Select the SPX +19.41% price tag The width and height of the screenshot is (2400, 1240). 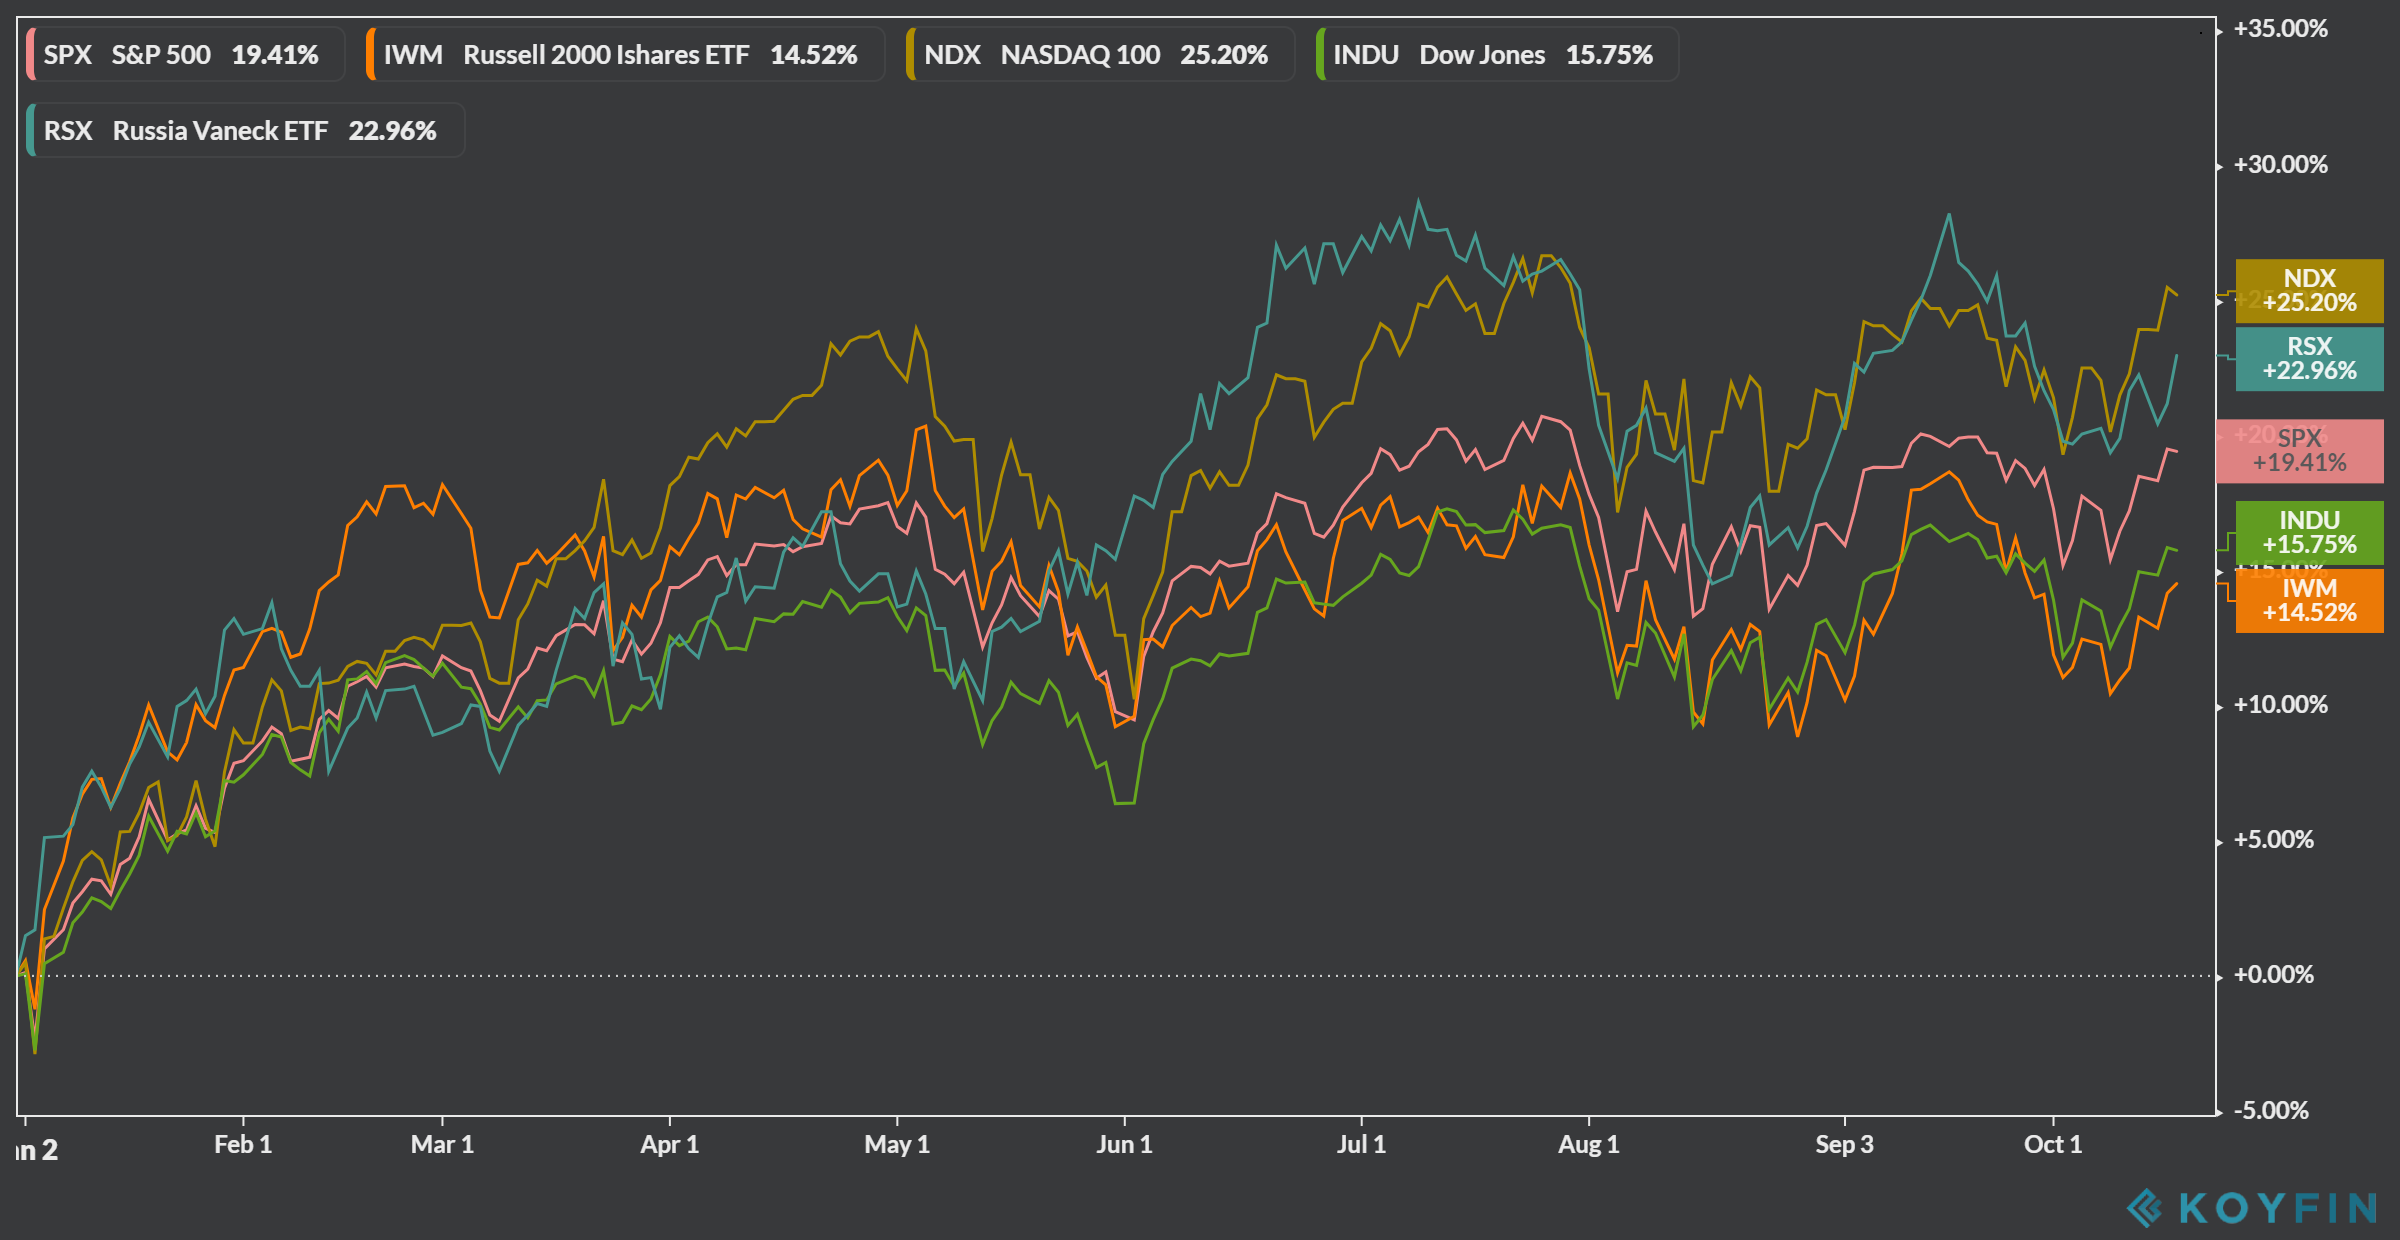pos(2300,451)
